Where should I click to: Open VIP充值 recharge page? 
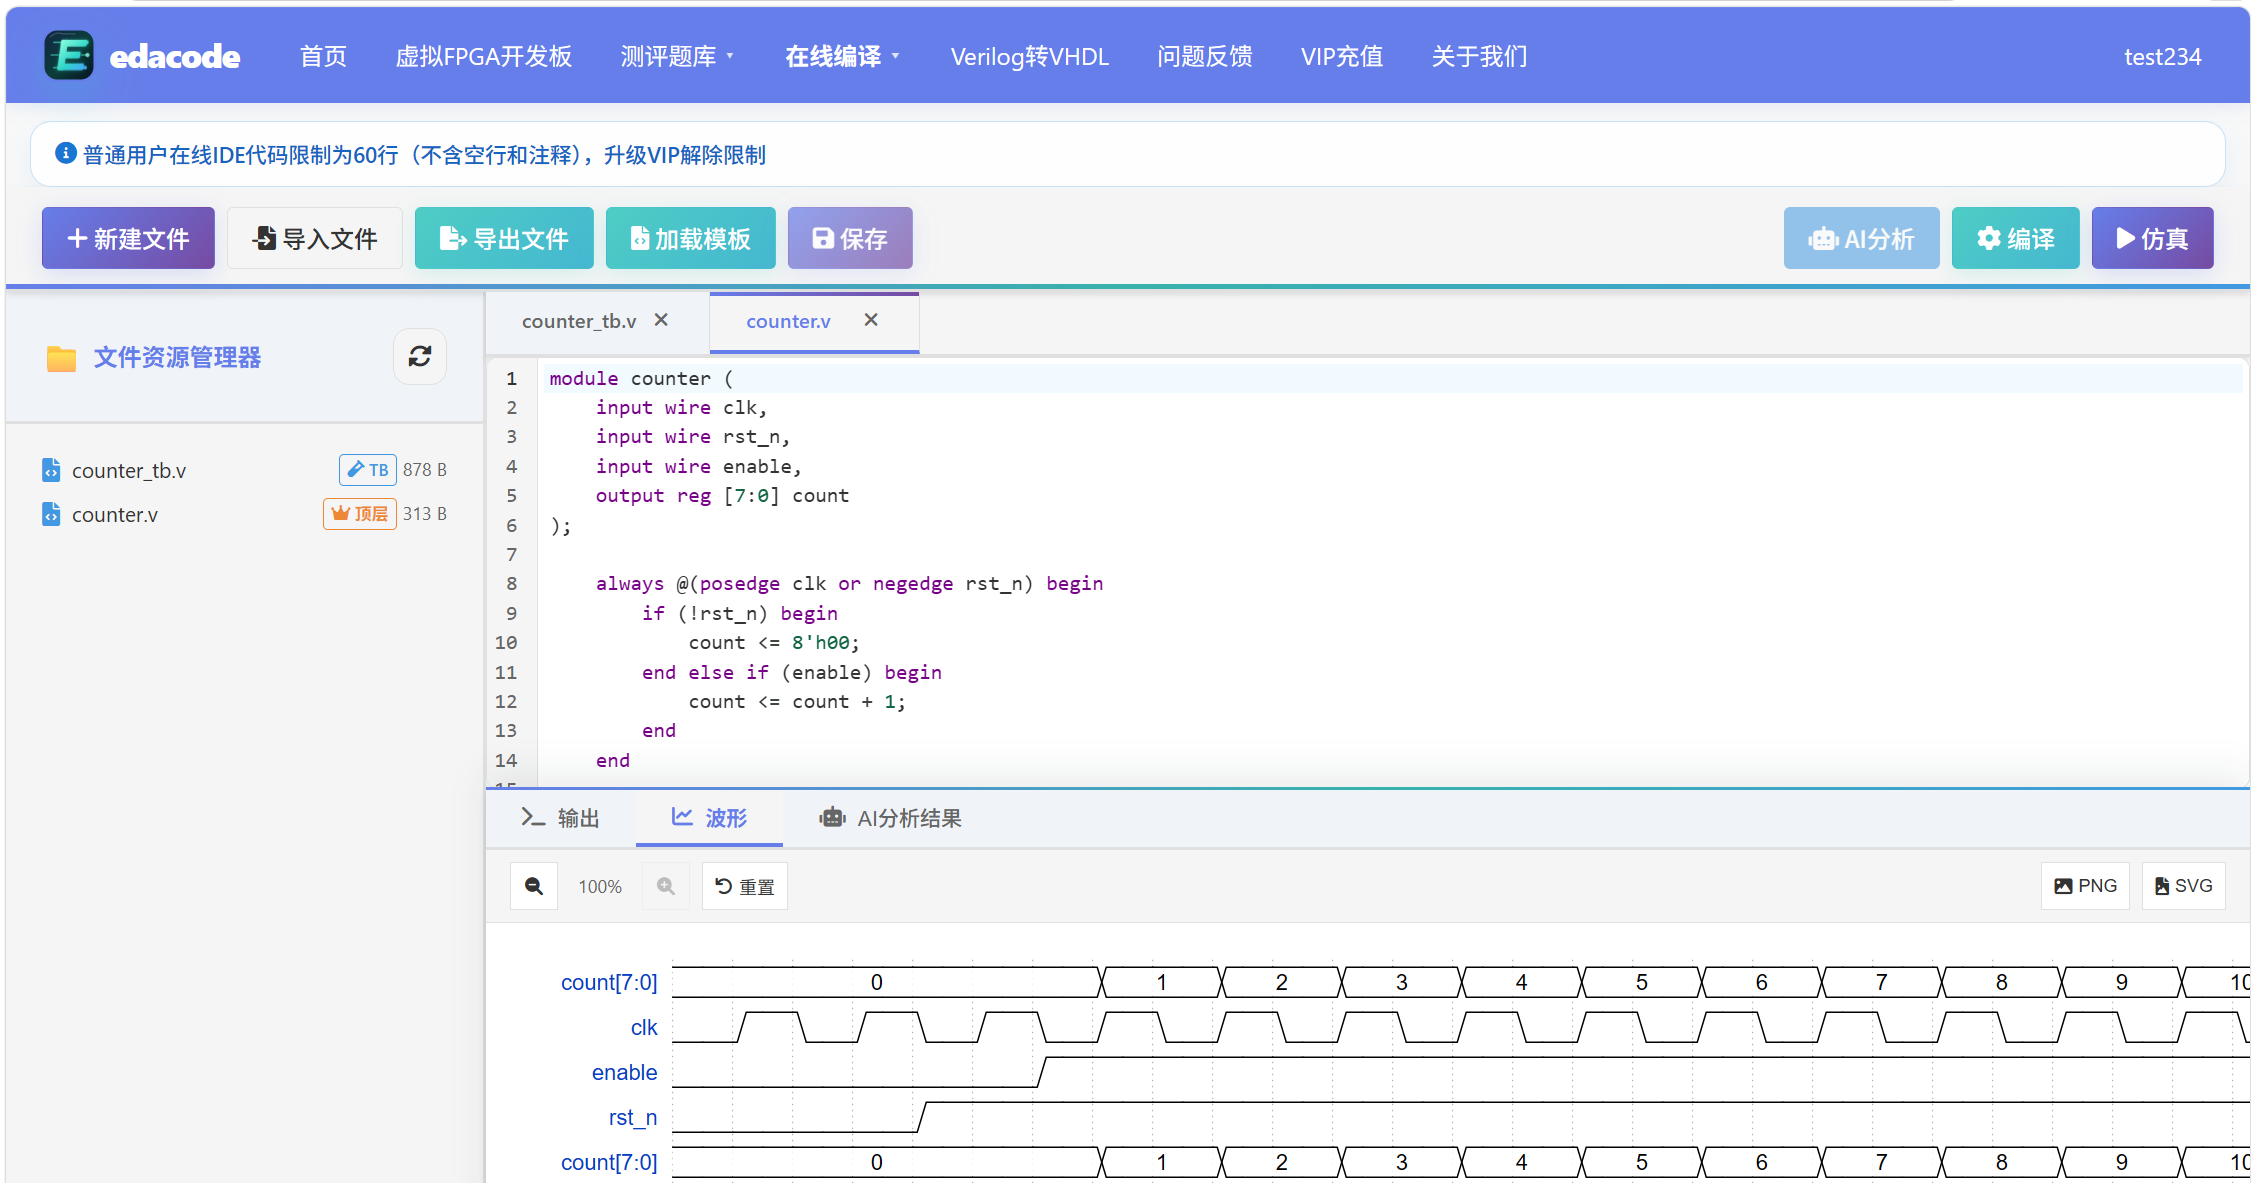point(1342,56)
